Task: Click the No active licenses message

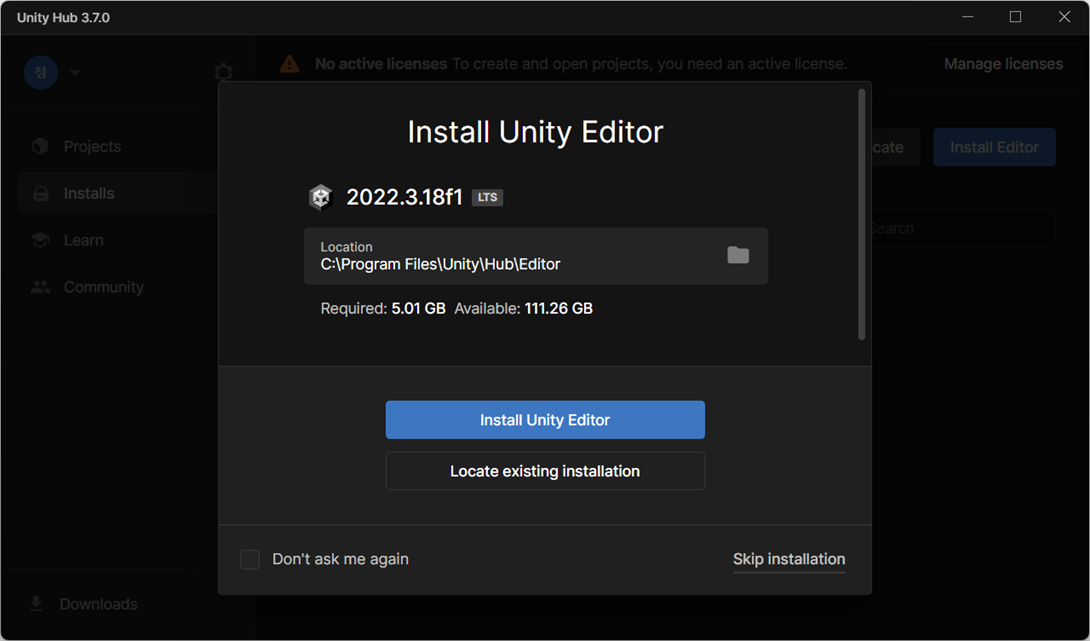Action: coord(581,64)
